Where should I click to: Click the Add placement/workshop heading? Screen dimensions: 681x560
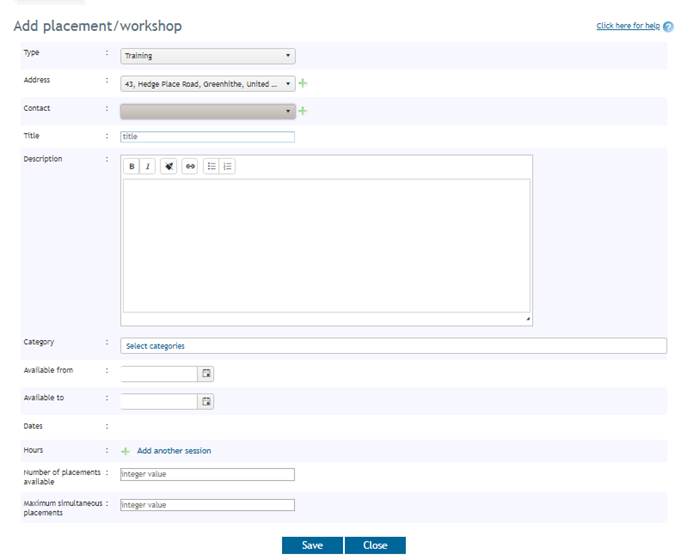pos(98,26)
